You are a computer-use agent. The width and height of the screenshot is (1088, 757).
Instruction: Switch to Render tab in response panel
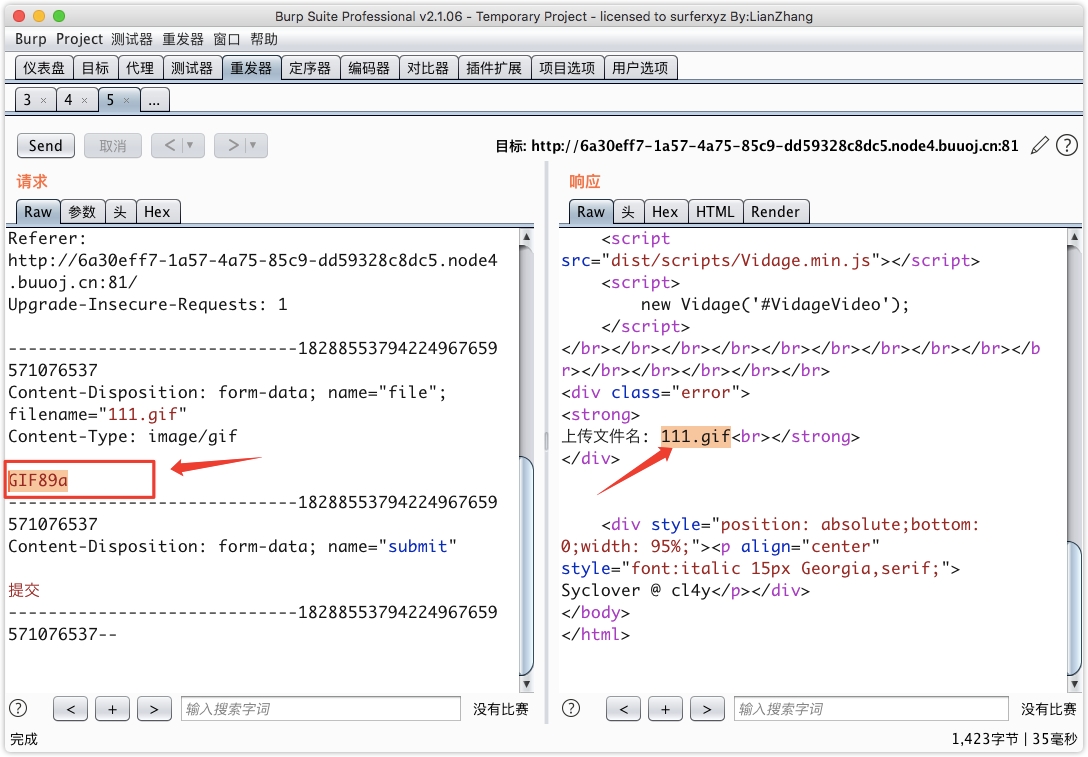[775, 212]
